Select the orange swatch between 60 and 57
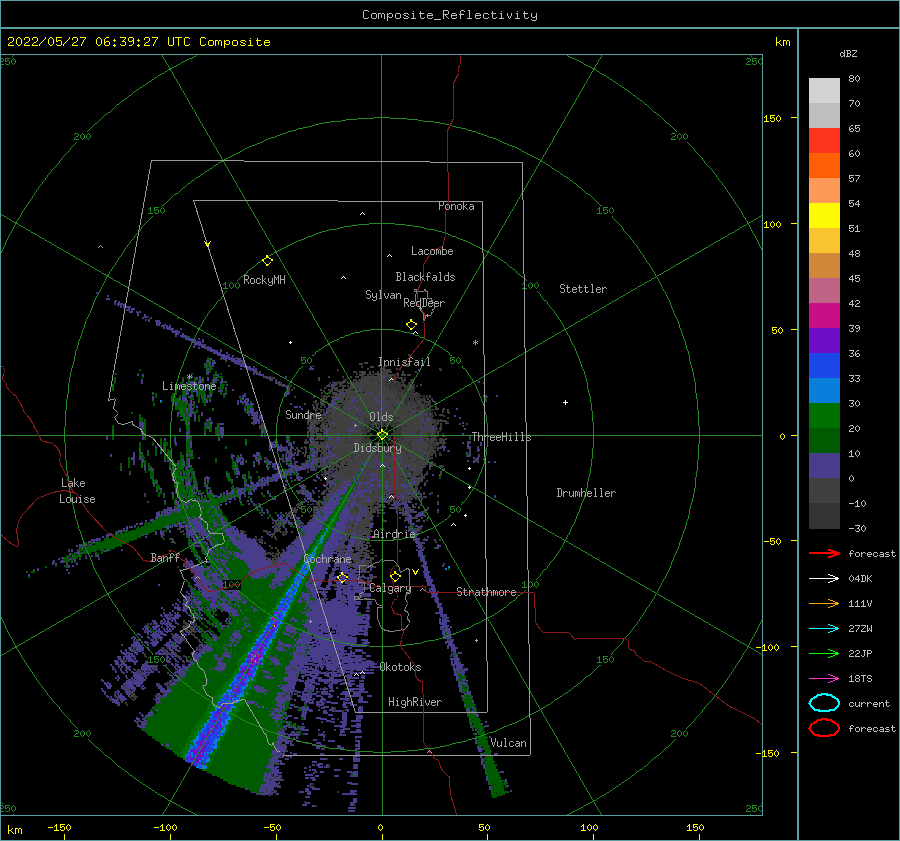The width and height of the screenshot is (900, 841). tap(824, 165)
